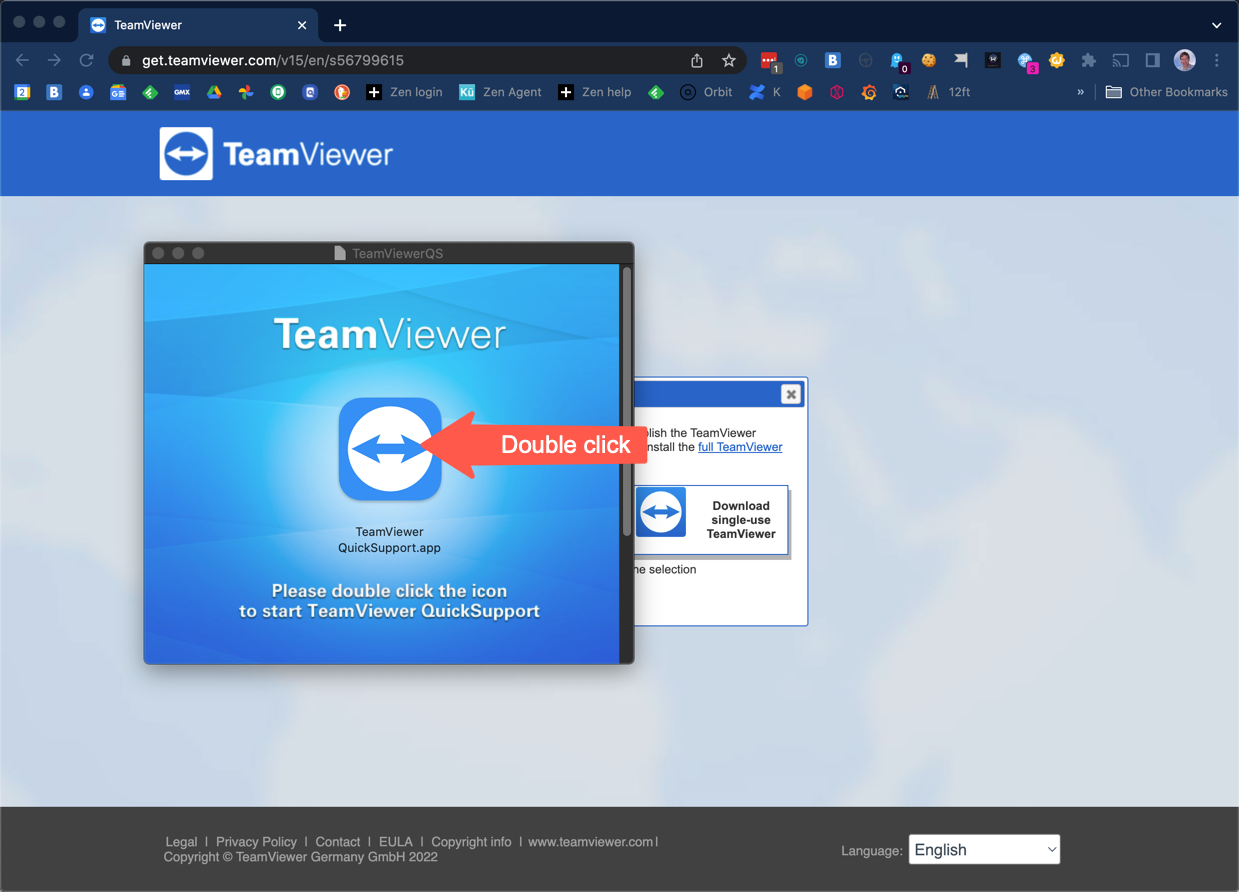Bookmark this page with the star icon

pos(729,60)
